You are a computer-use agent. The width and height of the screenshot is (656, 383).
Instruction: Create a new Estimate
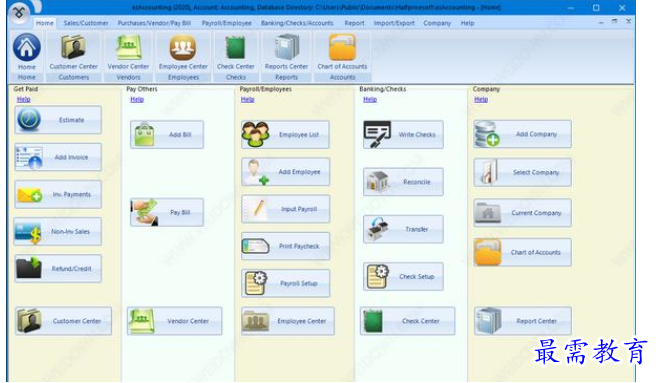[x=58, y=120]
